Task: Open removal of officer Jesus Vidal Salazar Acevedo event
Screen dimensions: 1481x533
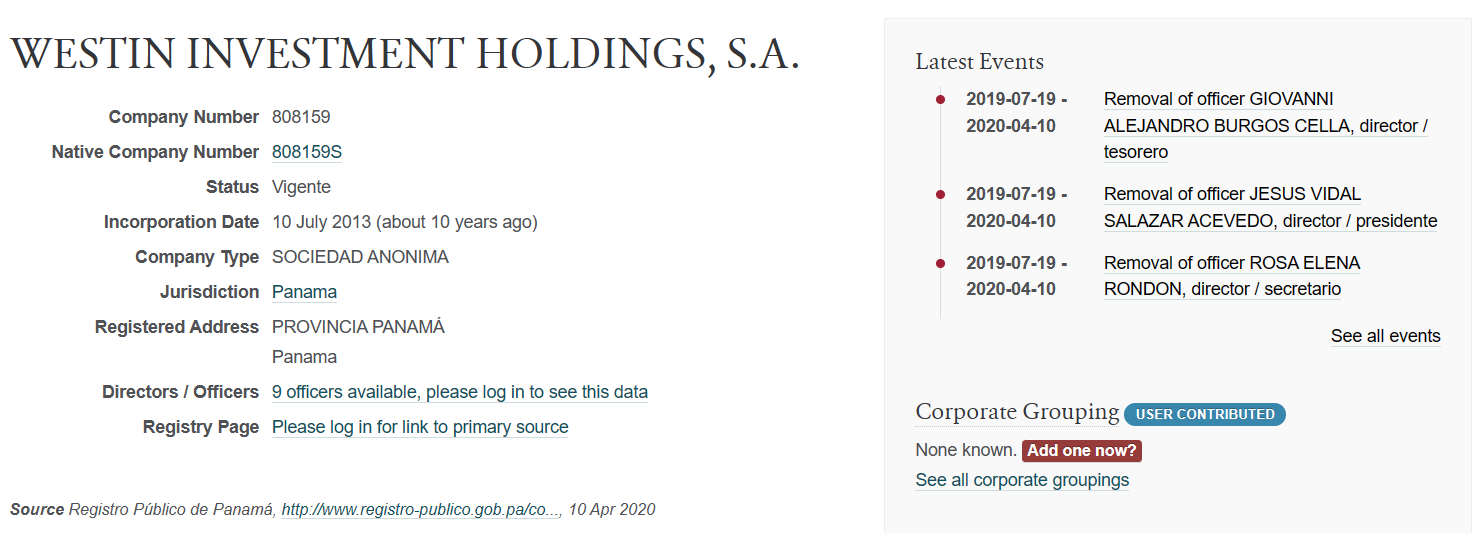Action: tap(1270, 208)
